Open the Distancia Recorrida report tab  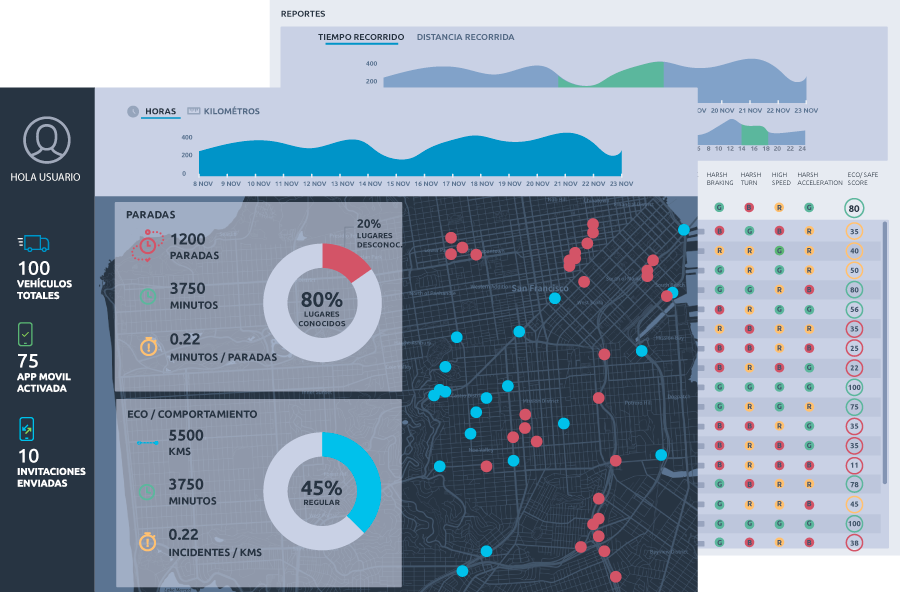click(465, 37)
